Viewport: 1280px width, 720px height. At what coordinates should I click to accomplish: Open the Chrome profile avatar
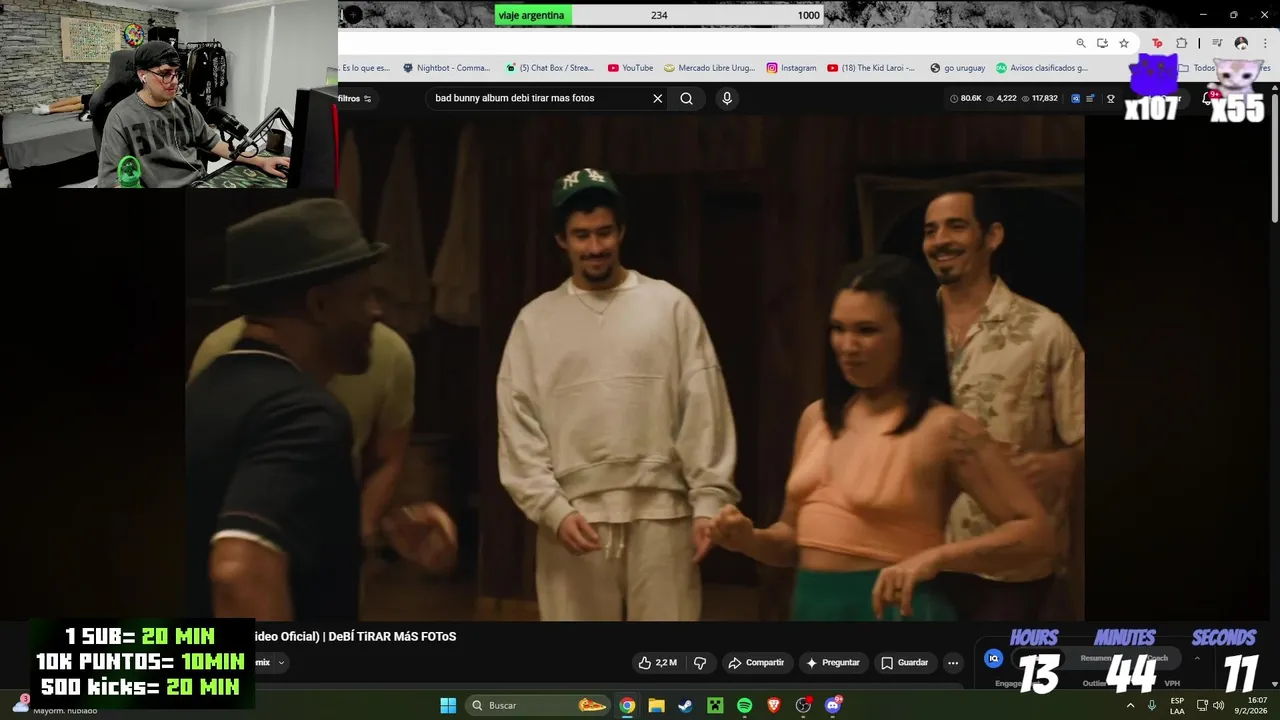tap(1241, 43)
